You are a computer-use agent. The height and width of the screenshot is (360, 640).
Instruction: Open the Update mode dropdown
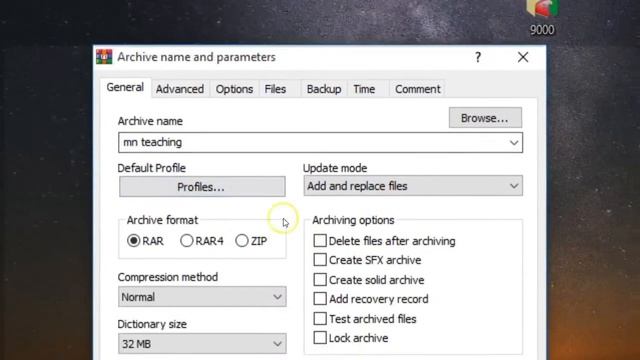tap(413, 186)
